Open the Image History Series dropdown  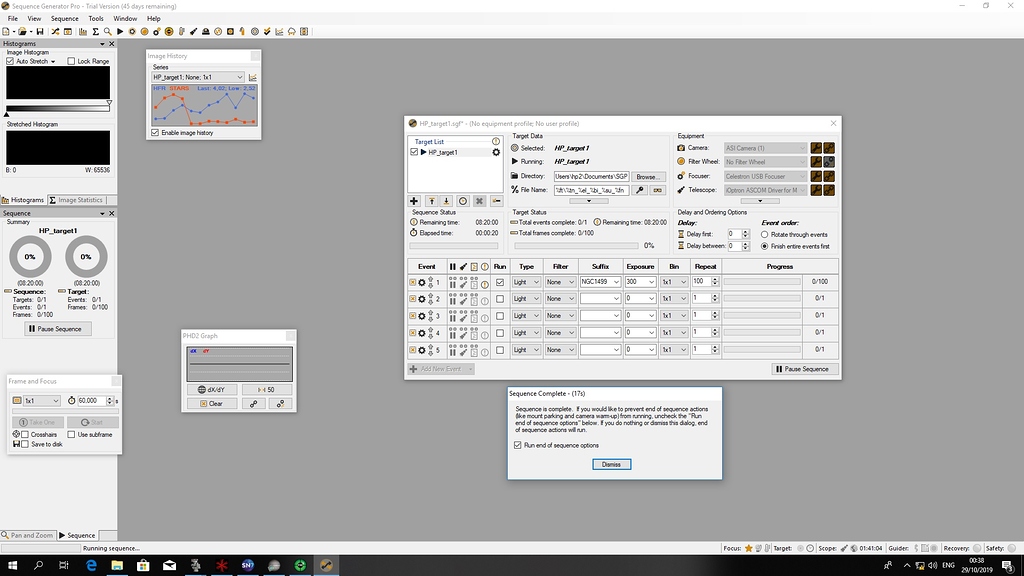[x=198, y=78]
